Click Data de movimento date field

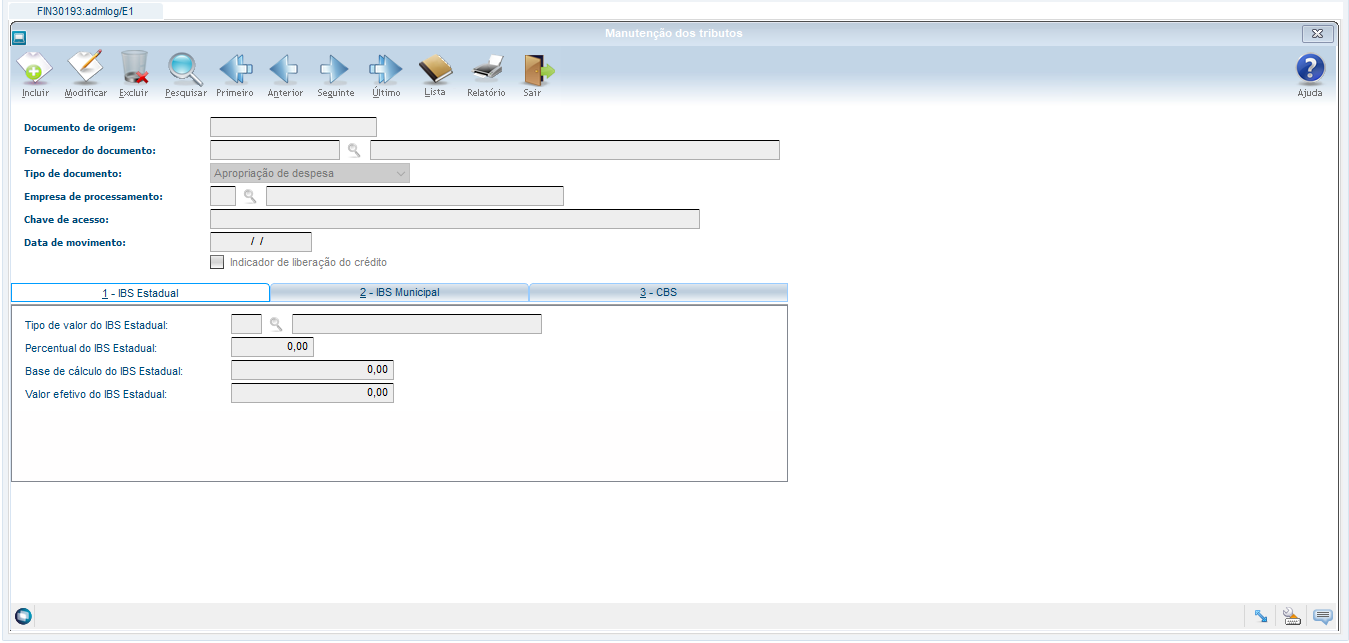tap(261, 242)
